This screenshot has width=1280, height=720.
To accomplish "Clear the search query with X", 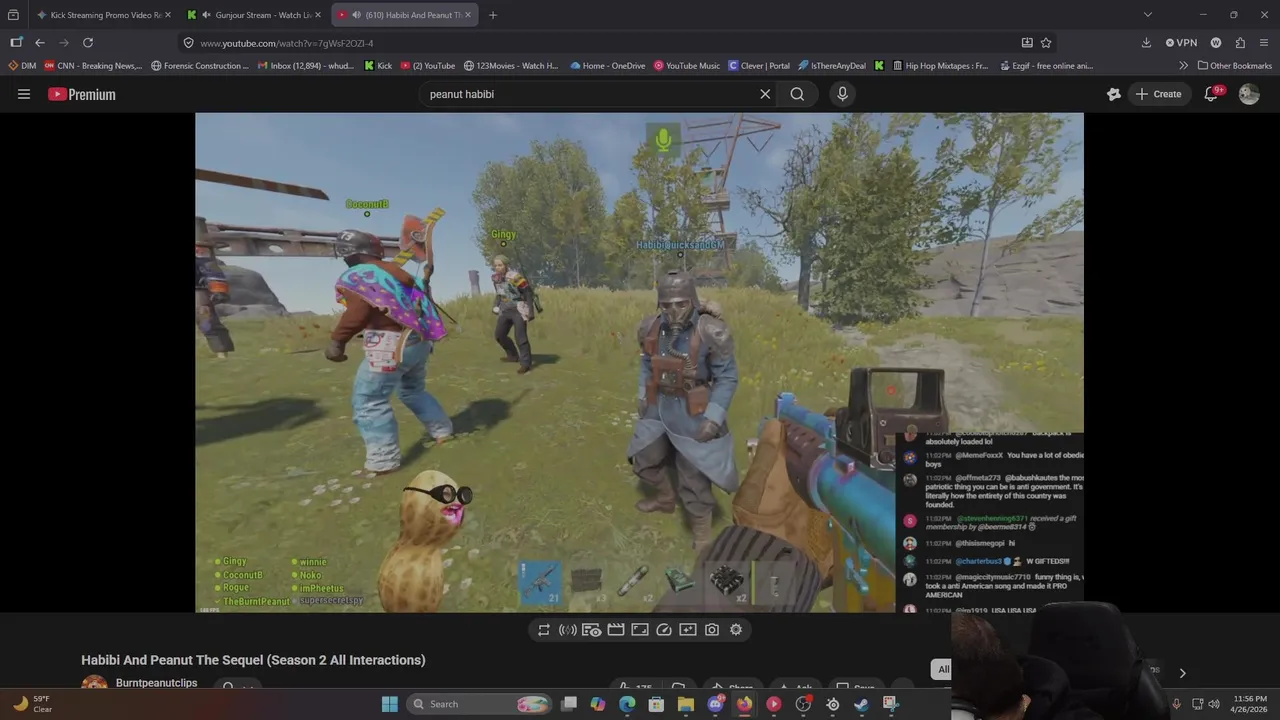I will coord(765,94).
